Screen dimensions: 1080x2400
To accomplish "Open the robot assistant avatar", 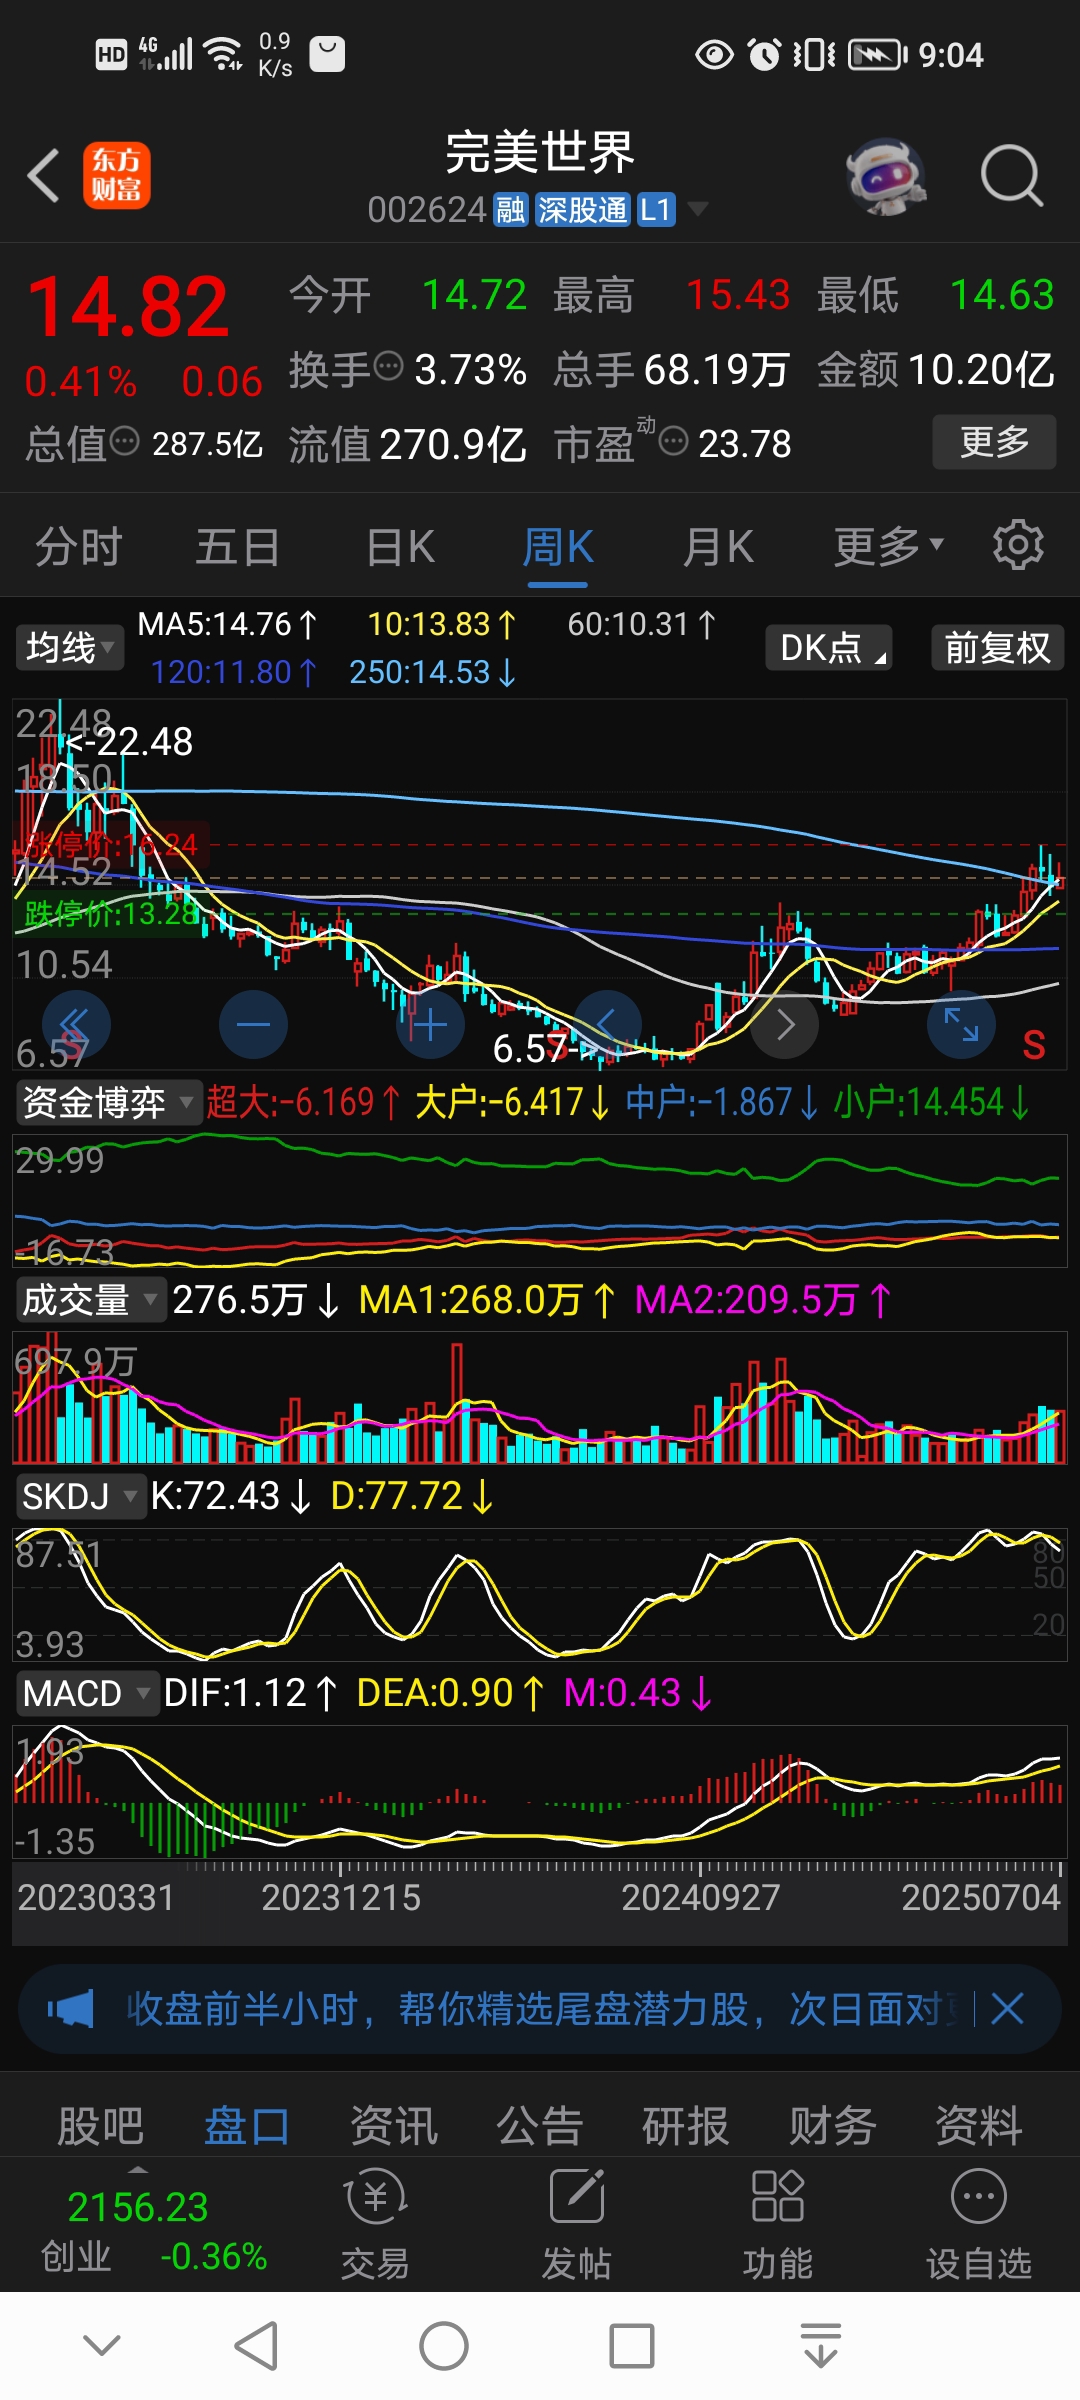I will point(885,176).
